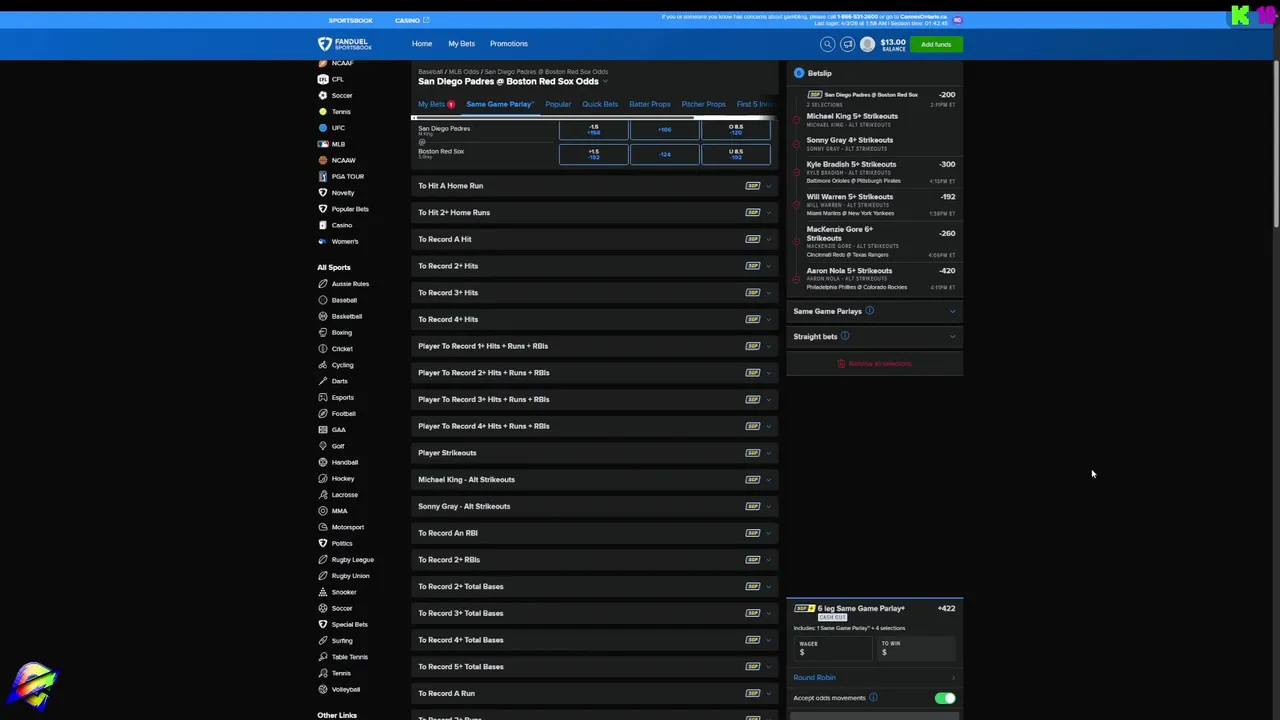
Task: Click info icon next to Straight bets
Action: coord(845,336)
